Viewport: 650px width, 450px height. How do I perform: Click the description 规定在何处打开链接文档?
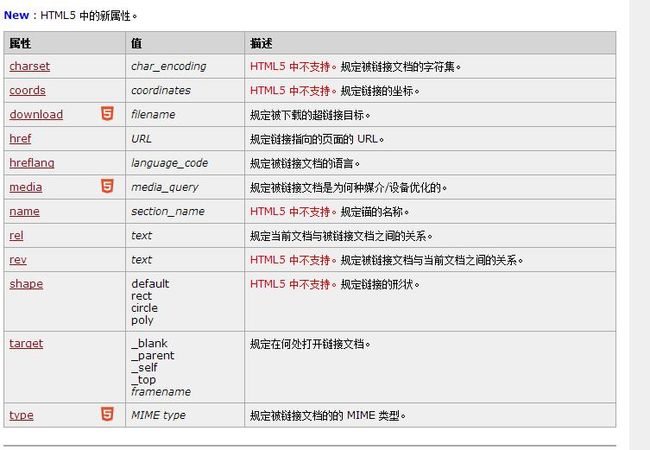pyautogui.click(x=310, y=344)
